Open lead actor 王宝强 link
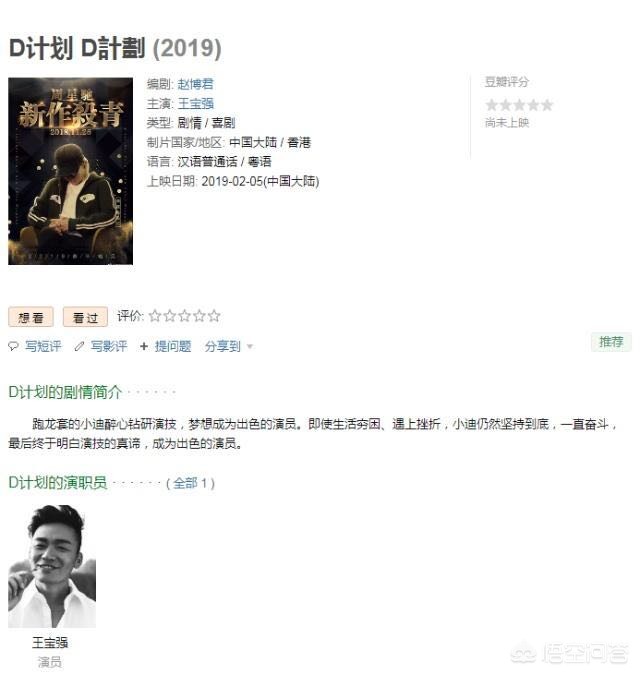Viewport: 640px width, 675px height. (195, 103)
